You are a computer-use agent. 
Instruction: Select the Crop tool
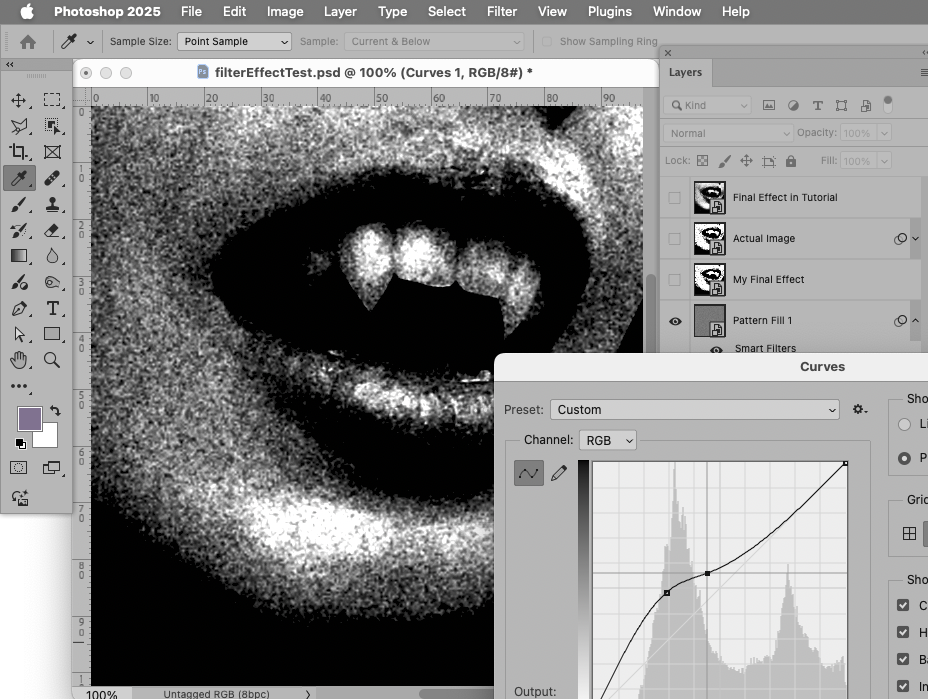click(x=18, y=151)
